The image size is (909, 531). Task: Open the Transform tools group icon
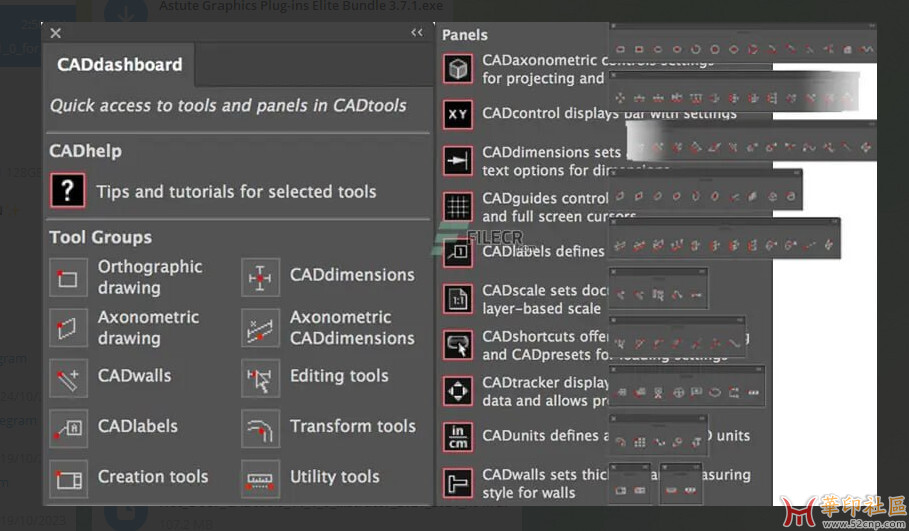pos(260,429)
